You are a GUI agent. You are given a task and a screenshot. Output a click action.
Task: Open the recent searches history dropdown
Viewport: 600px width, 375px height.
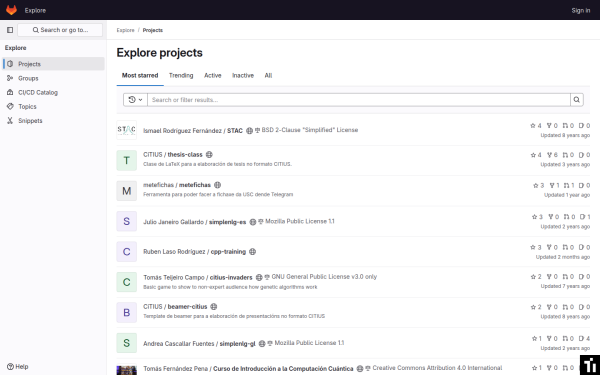pyautogui.click(x=135, y=99)
